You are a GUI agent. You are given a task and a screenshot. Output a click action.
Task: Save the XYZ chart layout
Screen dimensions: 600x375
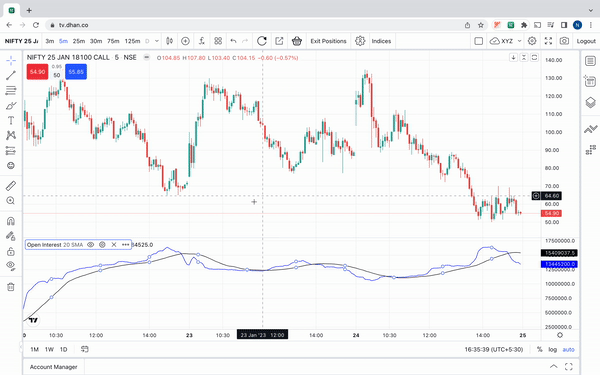point(501,41)
